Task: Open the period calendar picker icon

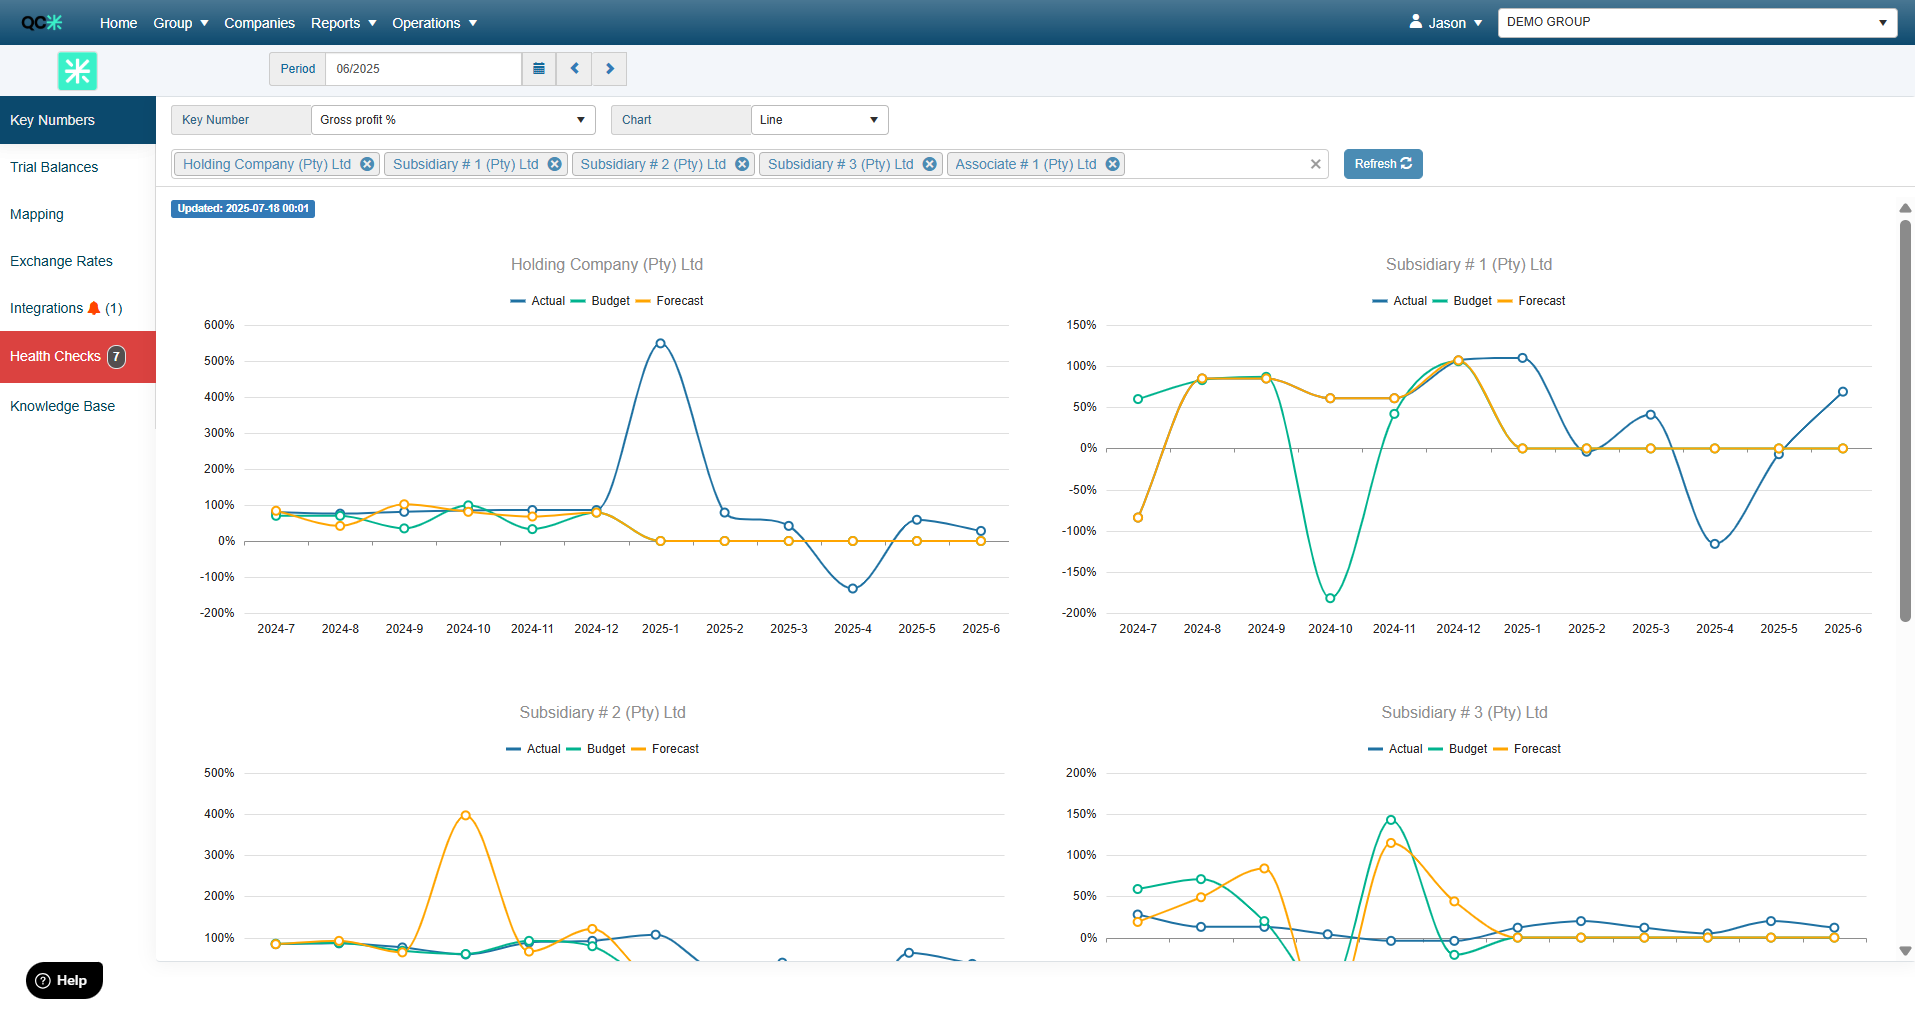Action: [539, 69]
